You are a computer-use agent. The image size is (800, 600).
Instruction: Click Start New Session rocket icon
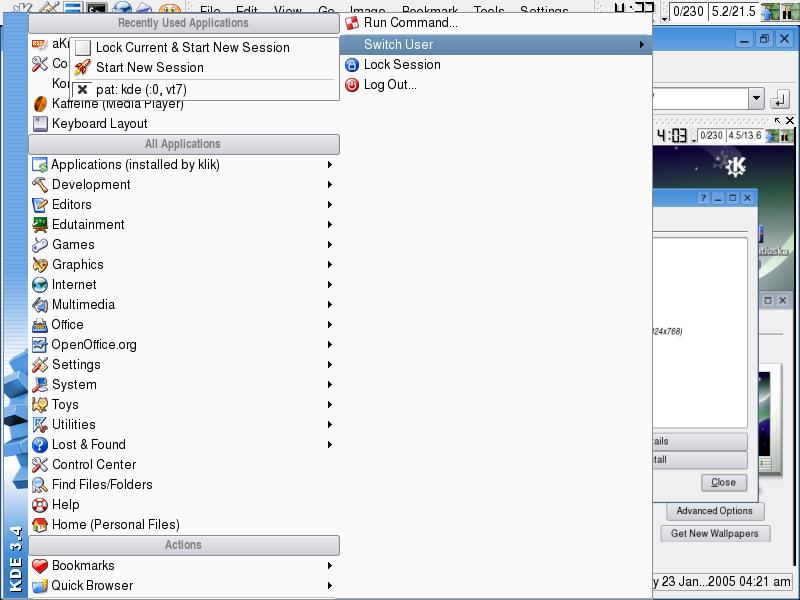[x=82, y=67]
